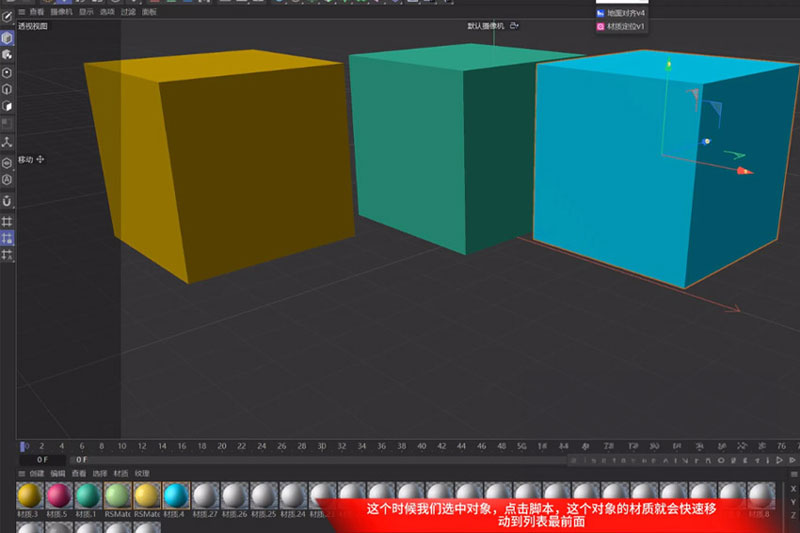
Task: Select the Model mode cube icon
Action: [7, 38]
